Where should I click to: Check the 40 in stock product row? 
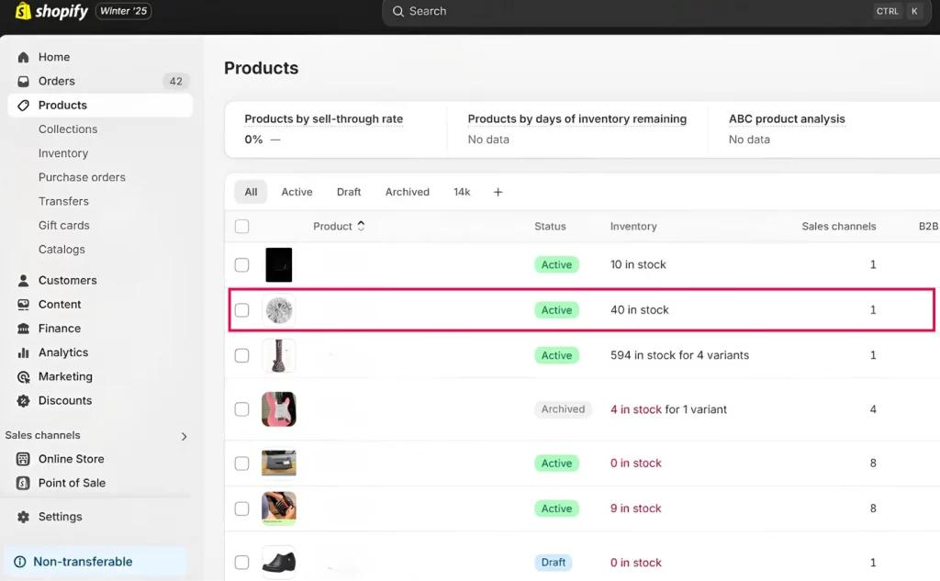(242, 310)
